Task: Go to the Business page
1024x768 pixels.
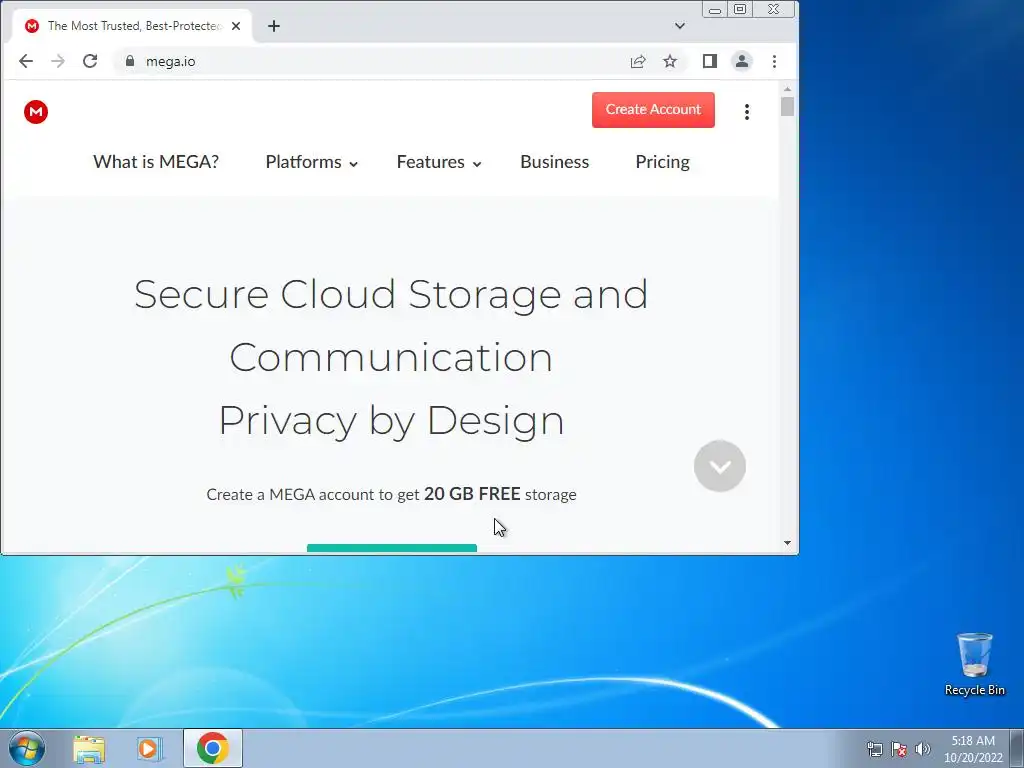Action: coord(554,162)
